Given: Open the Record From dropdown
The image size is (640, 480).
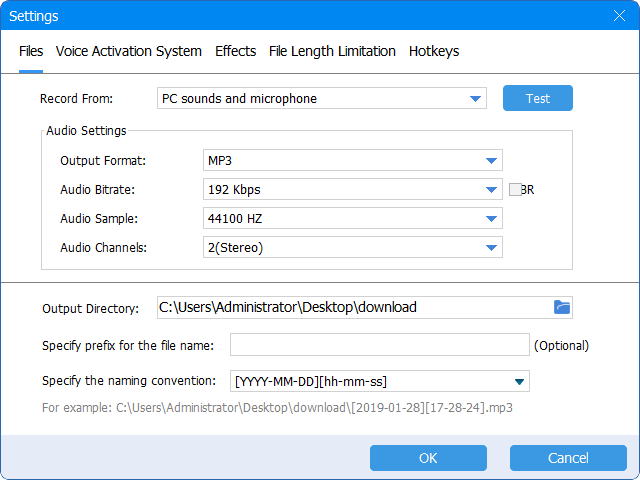Looking at the screenshot, I should tap(322, 99).
